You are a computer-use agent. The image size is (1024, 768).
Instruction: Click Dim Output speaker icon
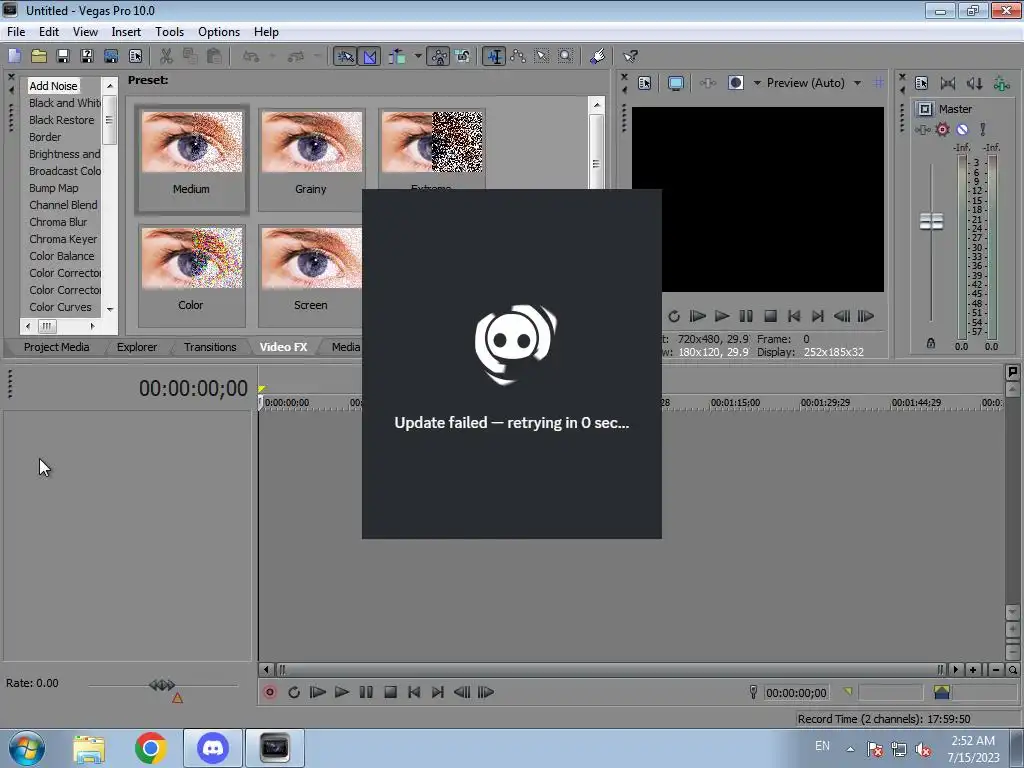pyautogui.click(x=974, y=83)
